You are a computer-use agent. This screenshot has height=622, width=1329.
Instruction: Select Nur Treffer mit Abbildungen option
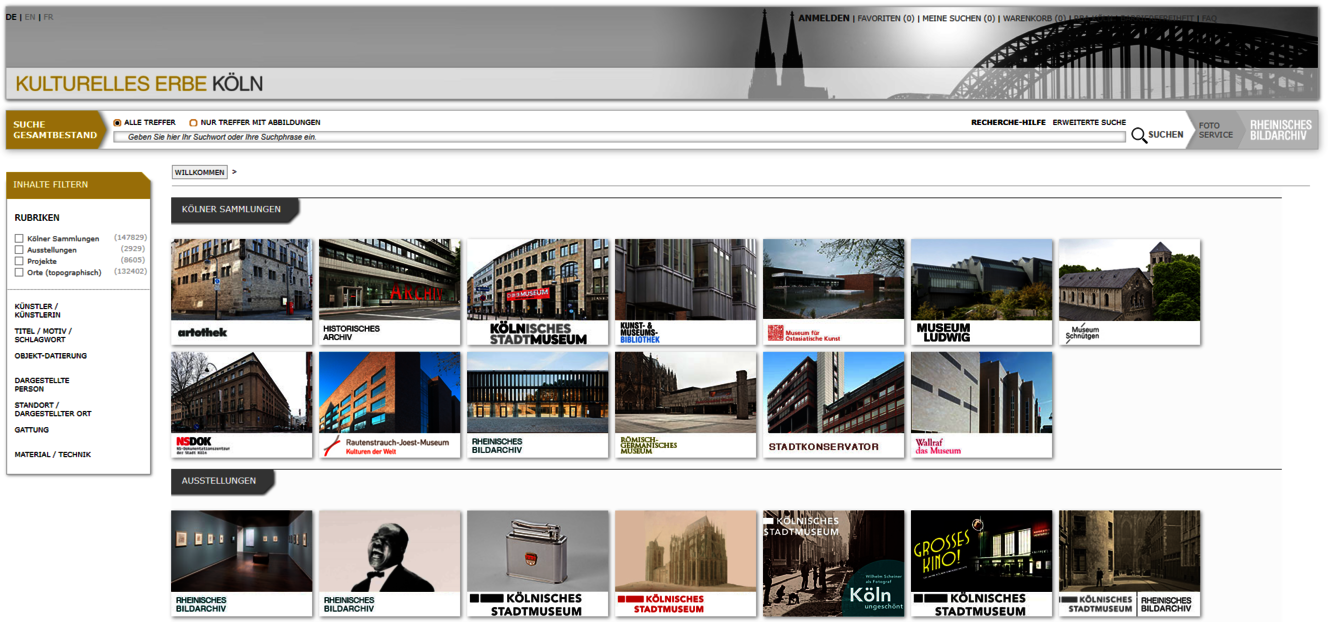coord(193,123)
